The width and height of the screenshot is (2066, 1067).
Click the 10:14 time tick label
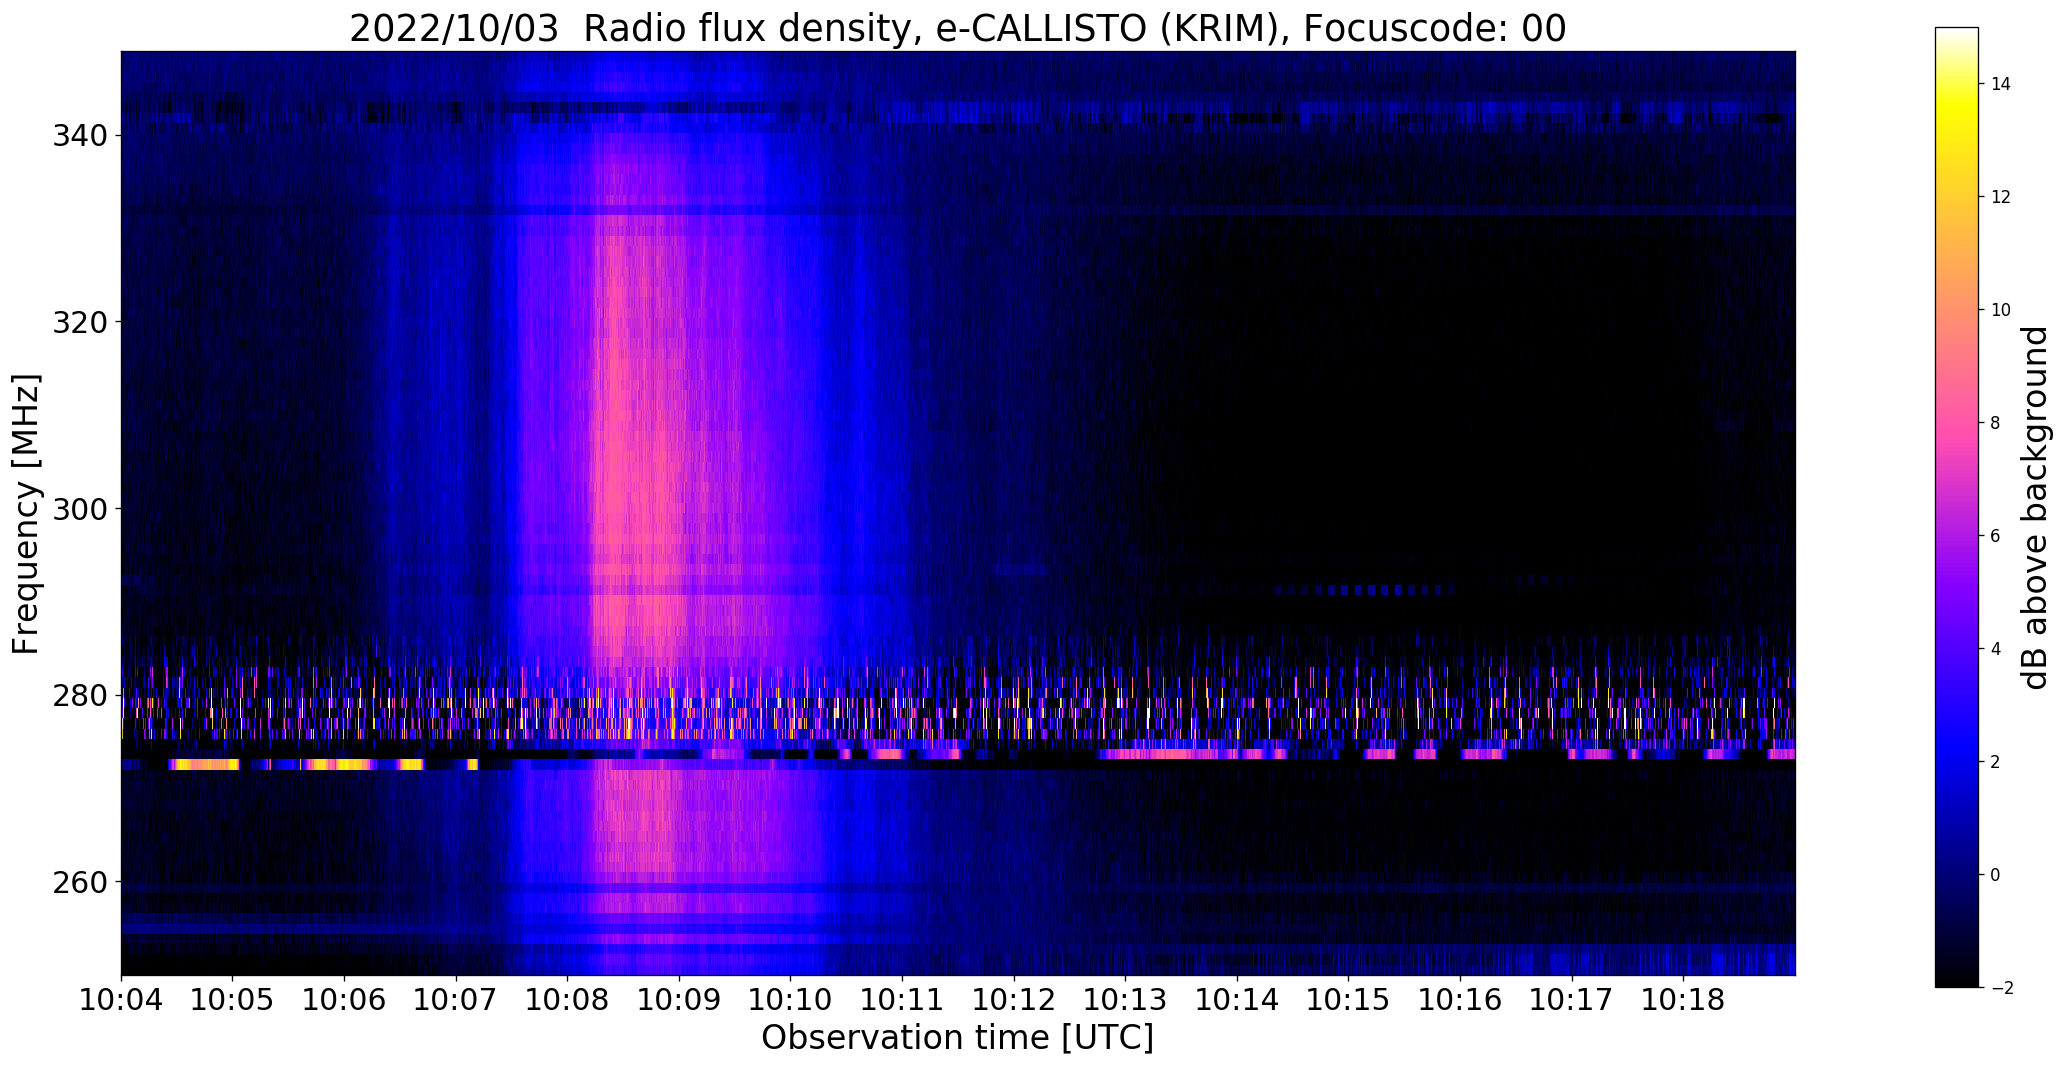click(1238, 1001)
